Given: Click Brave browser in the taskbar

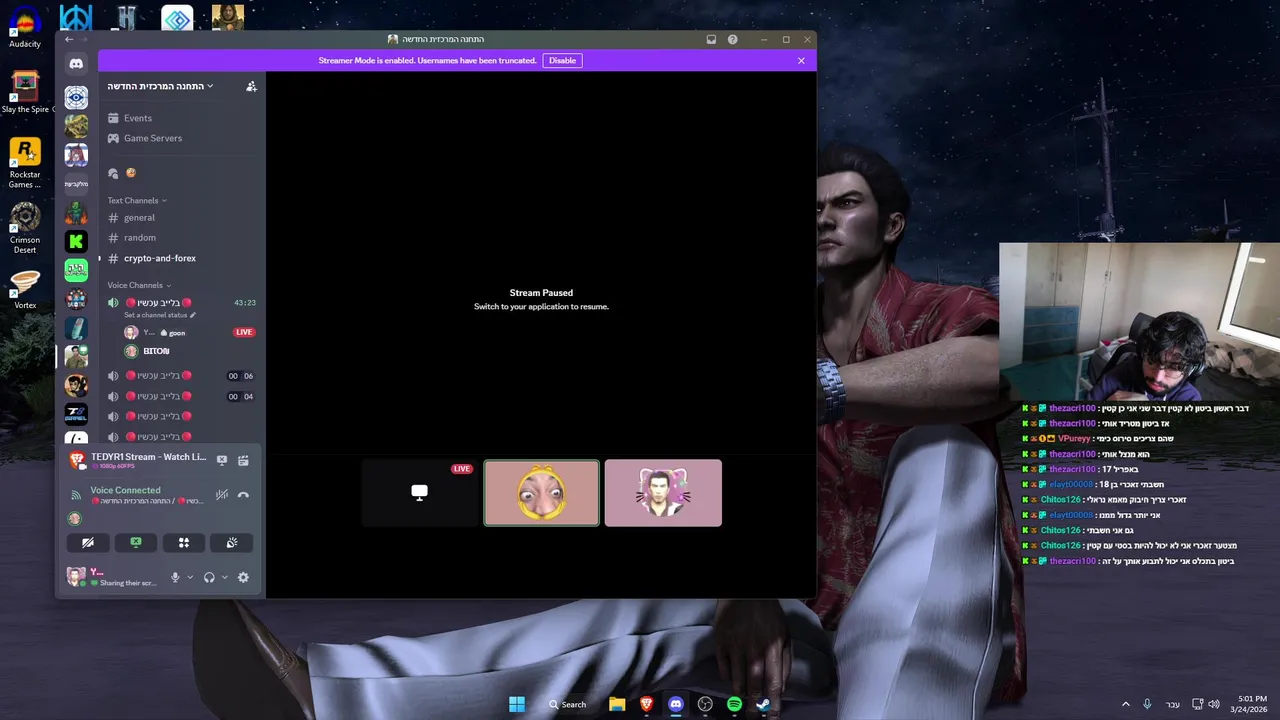Looking at the screenshot, I should pos(646,704).
